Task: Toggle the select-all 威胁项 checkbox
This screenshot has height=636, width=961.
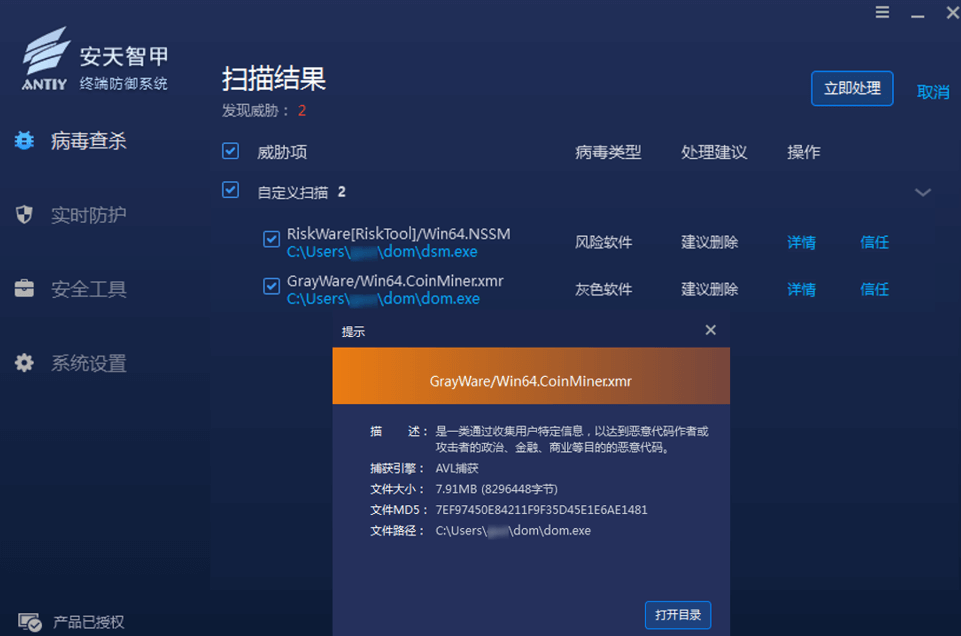Action: (231, 151)
